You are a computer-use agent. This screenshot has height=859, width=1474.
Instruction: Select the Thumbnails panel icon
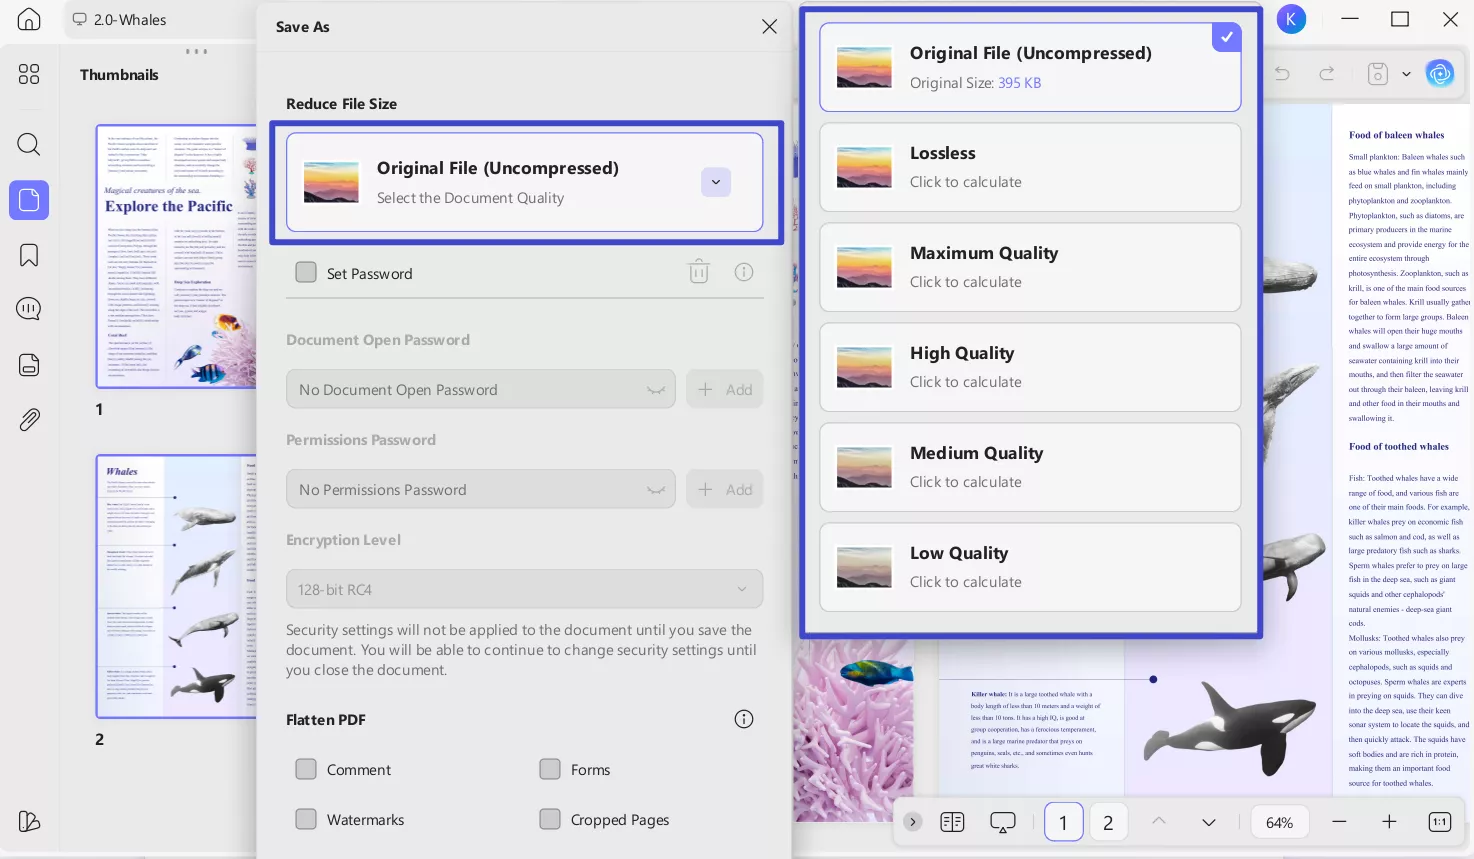[29, 200]
